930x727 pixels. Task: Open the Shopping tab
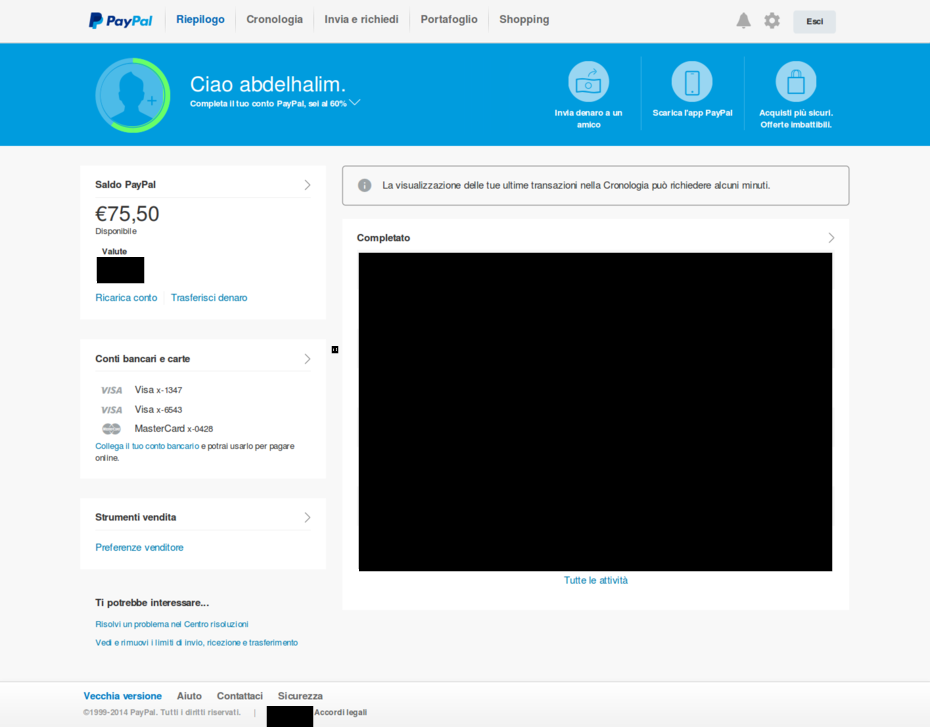point(524,20)
